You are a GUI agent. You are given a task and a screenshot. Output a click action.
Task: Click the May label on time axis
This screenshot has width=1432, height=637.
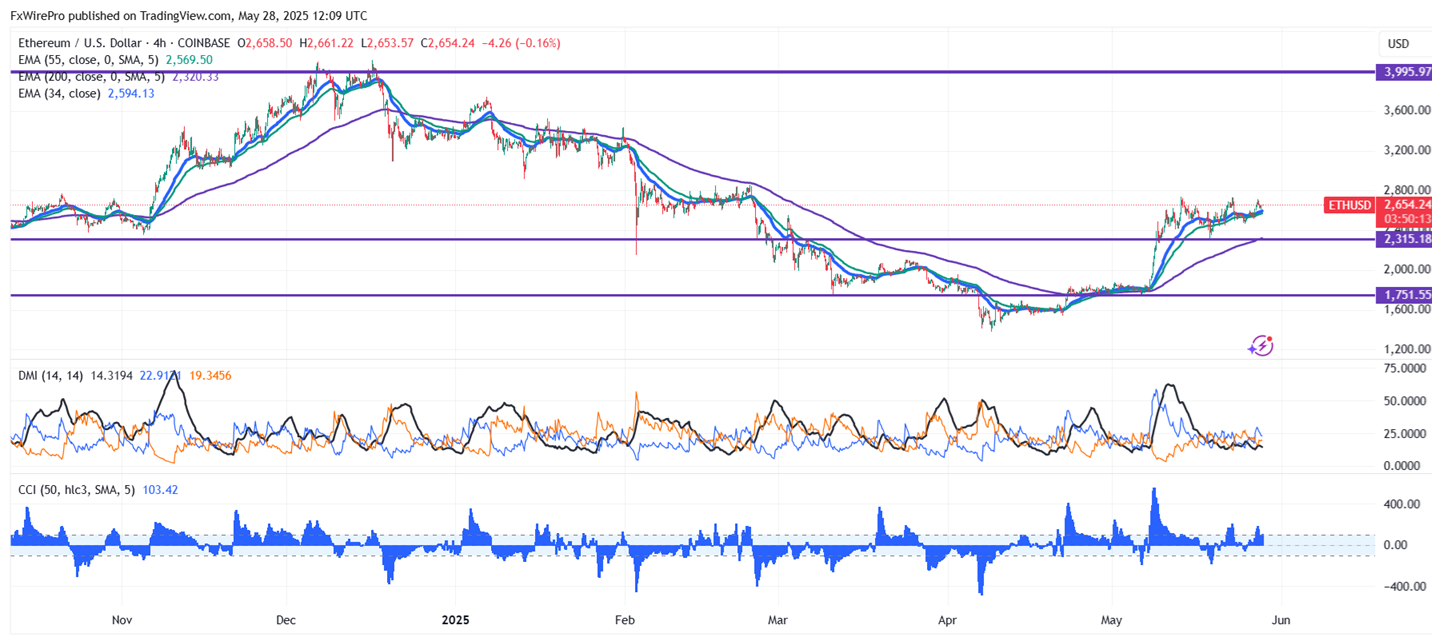pyautogui.click(x=1112, y=620)
